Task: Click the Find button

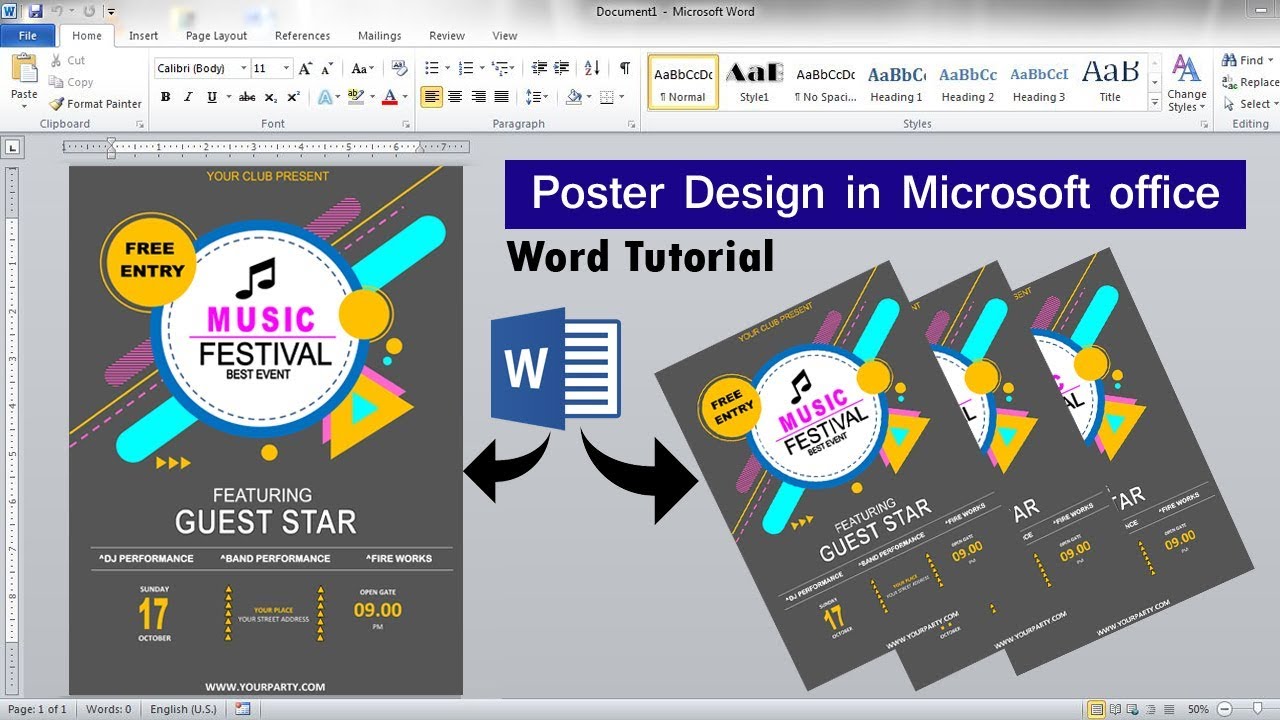Action: pos(1244,60)
